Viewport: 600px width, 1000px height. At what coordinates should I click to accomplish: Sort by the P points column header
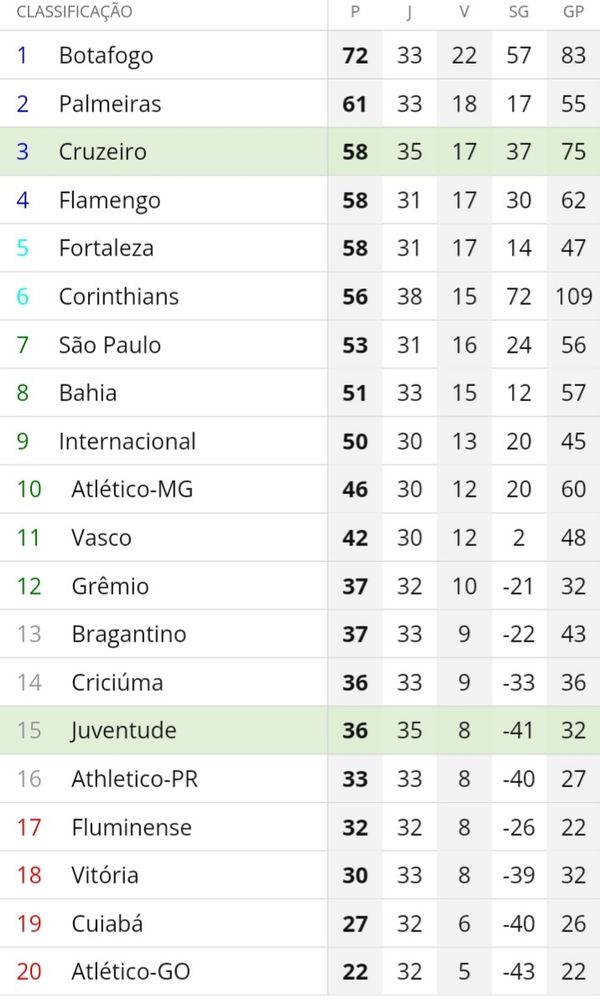coord(355,12)
